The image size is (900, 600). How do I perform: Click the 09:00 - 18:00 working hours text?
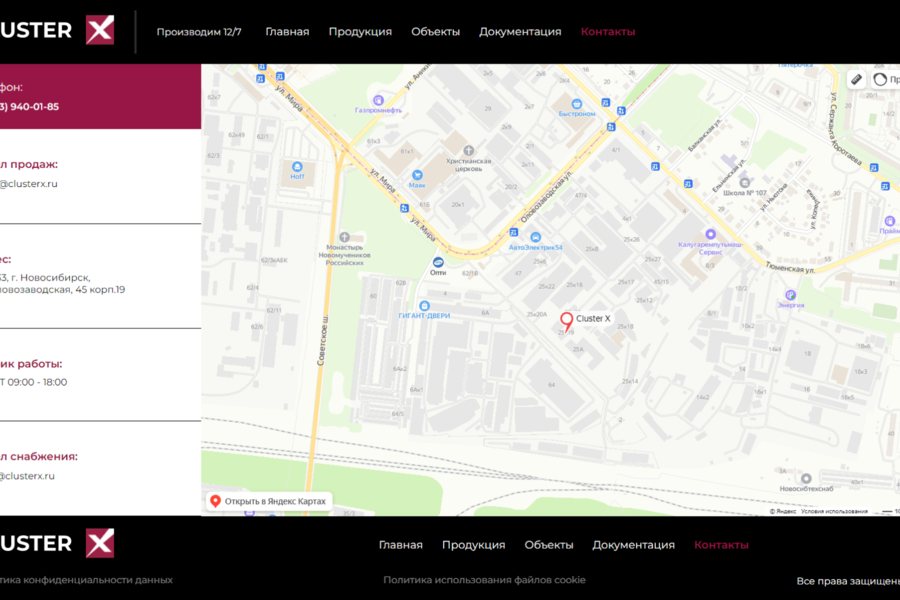(33, 382)
